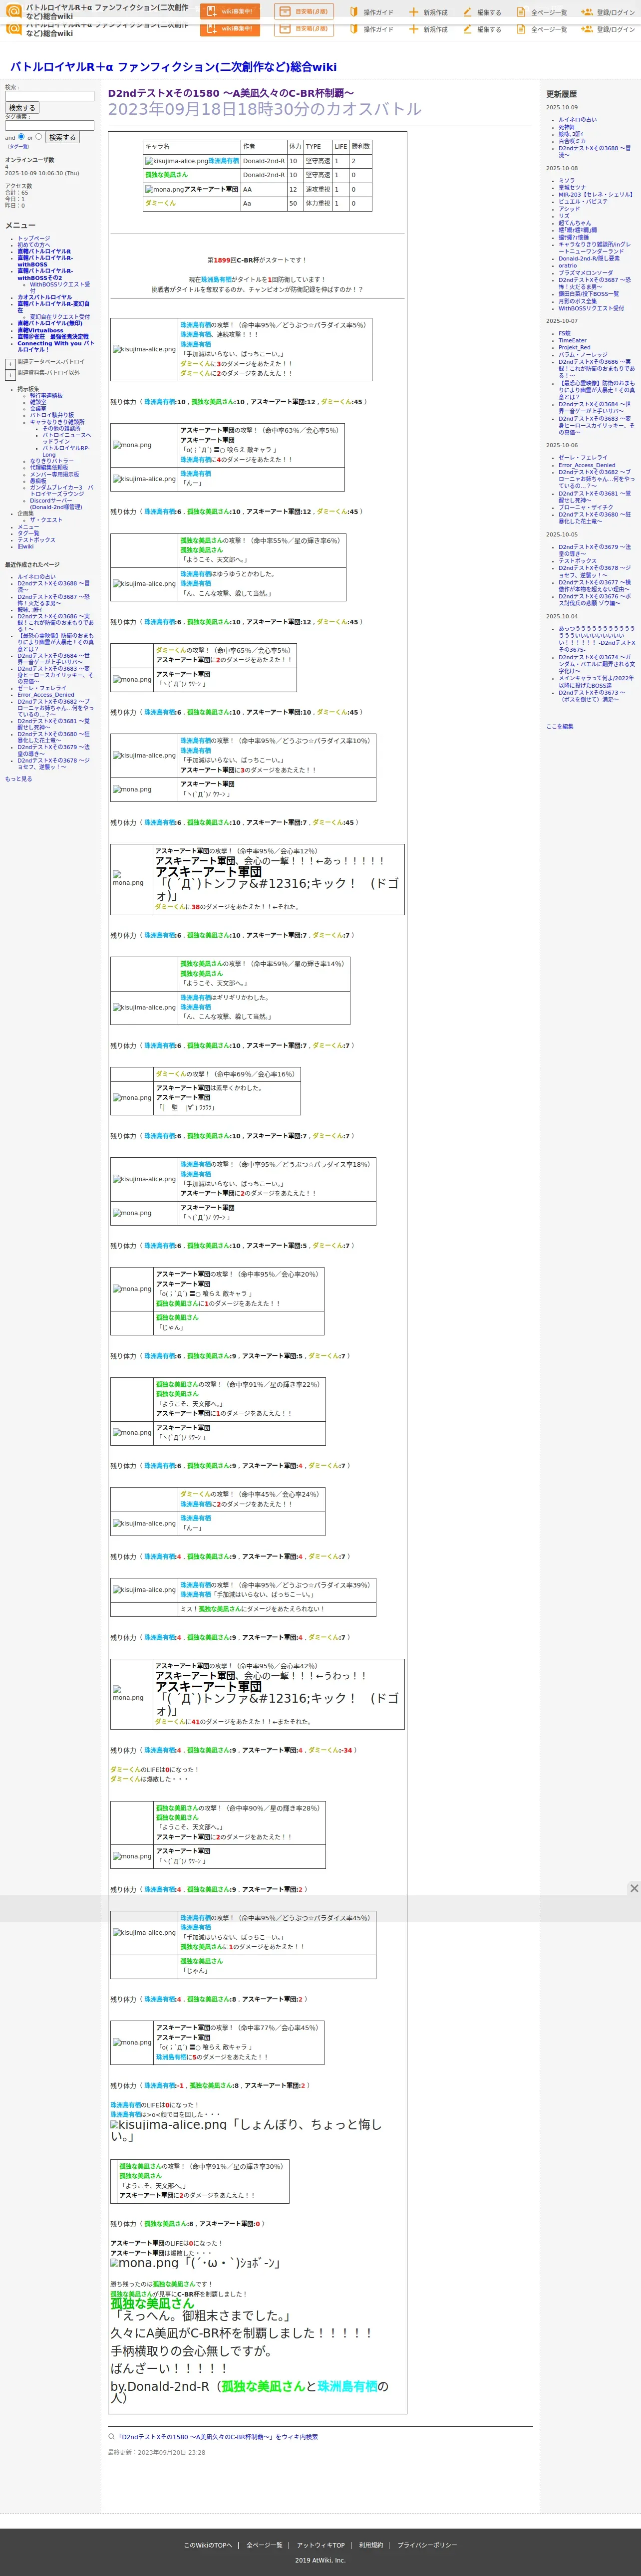The image size is (641, 2576).
Task: Open トップページ in the menu
Action: click(x=33, y=238)
